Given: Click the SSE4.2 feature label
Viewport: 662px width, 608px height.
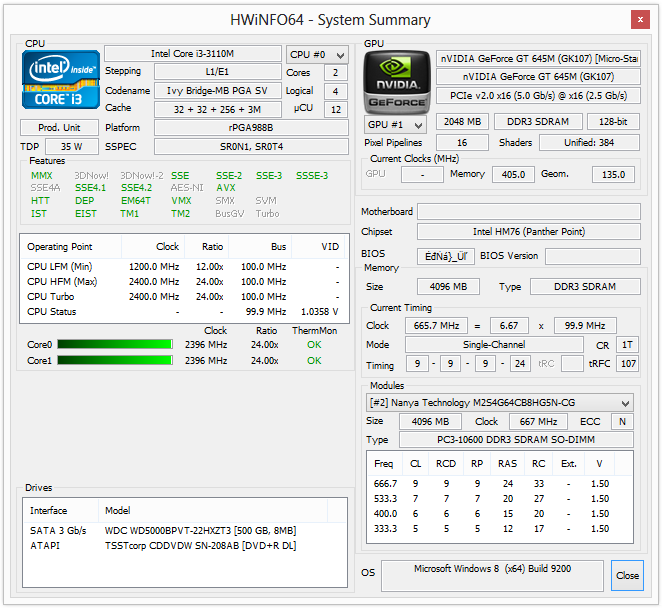Looking at the screenshot, I should [x=136, y=188].
